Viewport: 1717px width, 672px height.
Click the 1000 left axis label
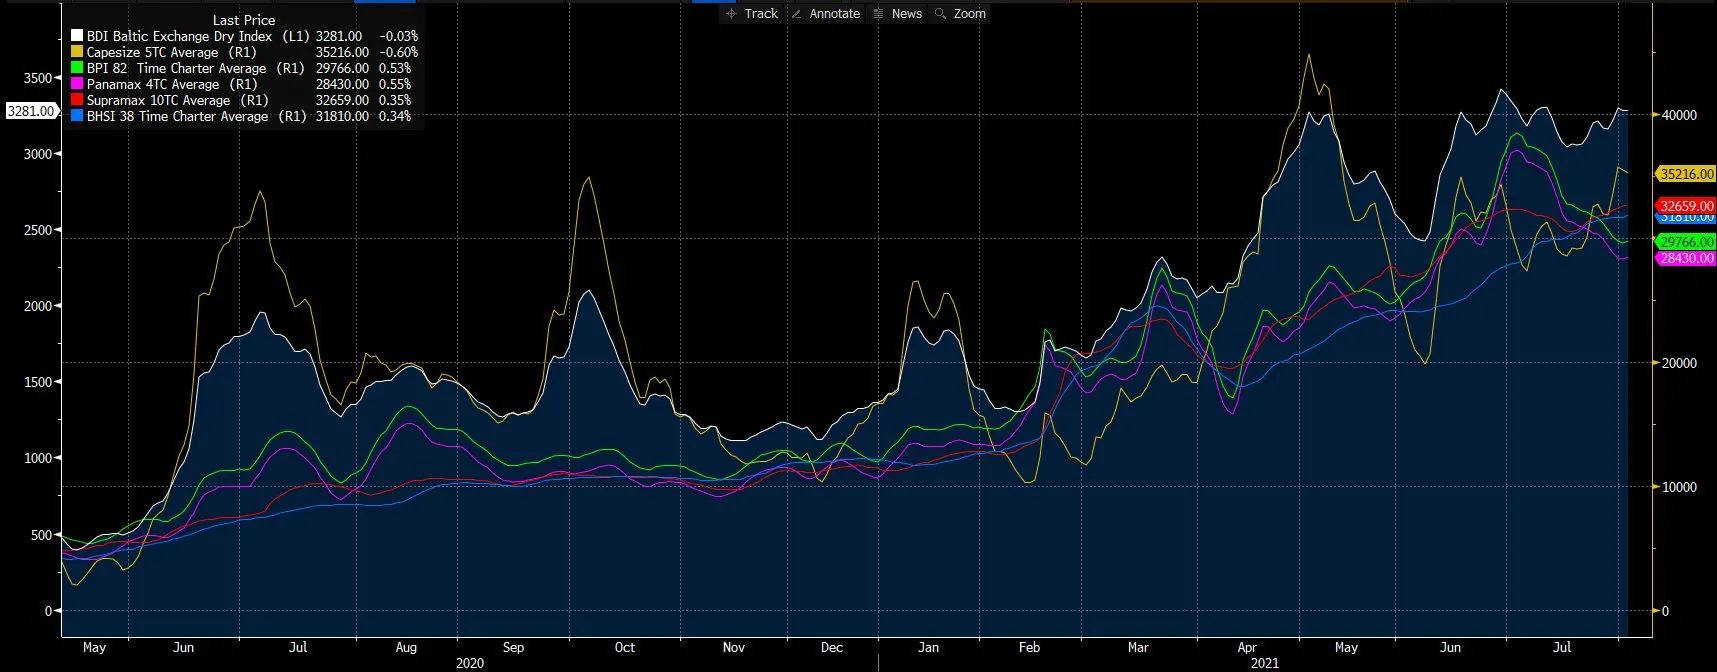(37, 458)
